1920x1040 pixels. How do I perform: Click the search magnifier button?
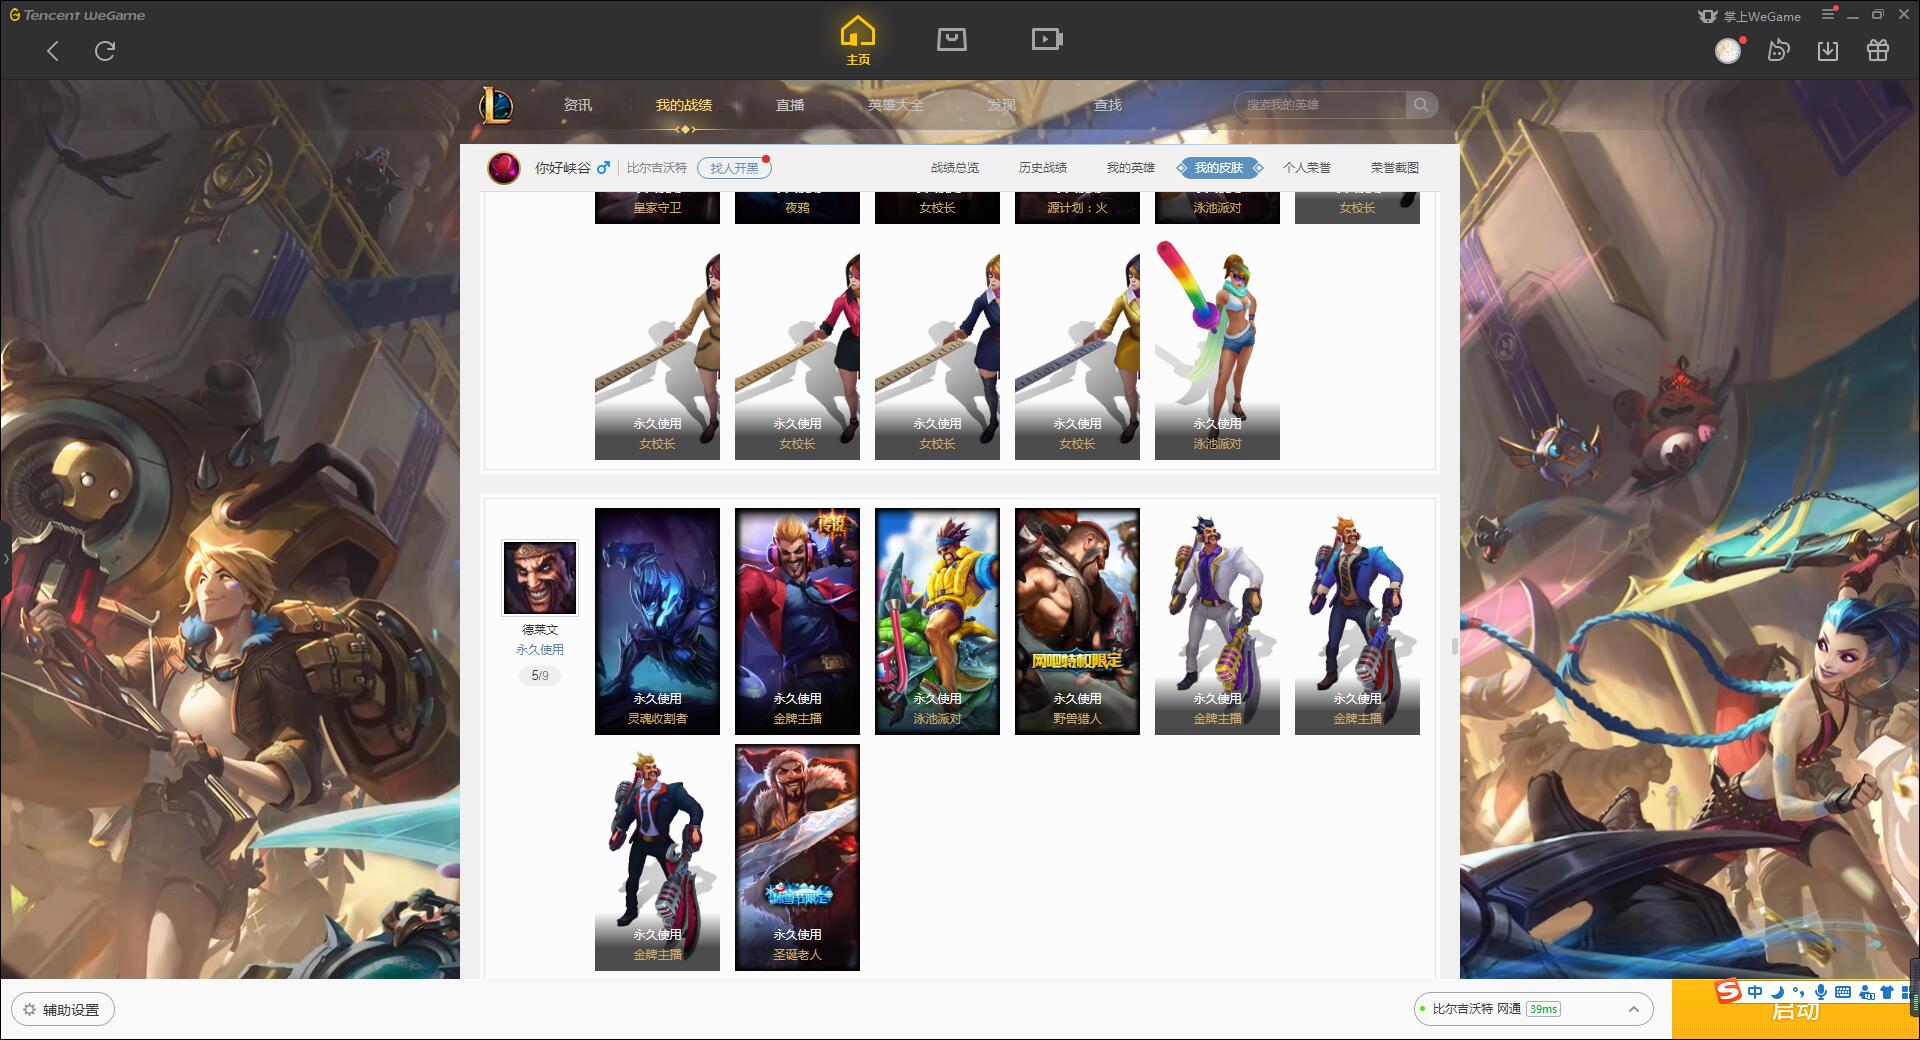(1420, 105)
